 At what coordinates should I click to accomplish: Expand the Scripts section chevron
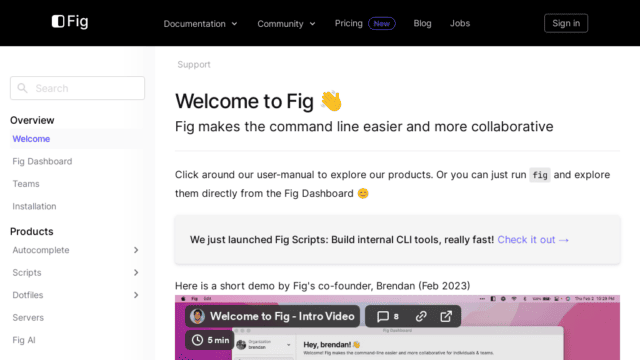click(136, 272)
